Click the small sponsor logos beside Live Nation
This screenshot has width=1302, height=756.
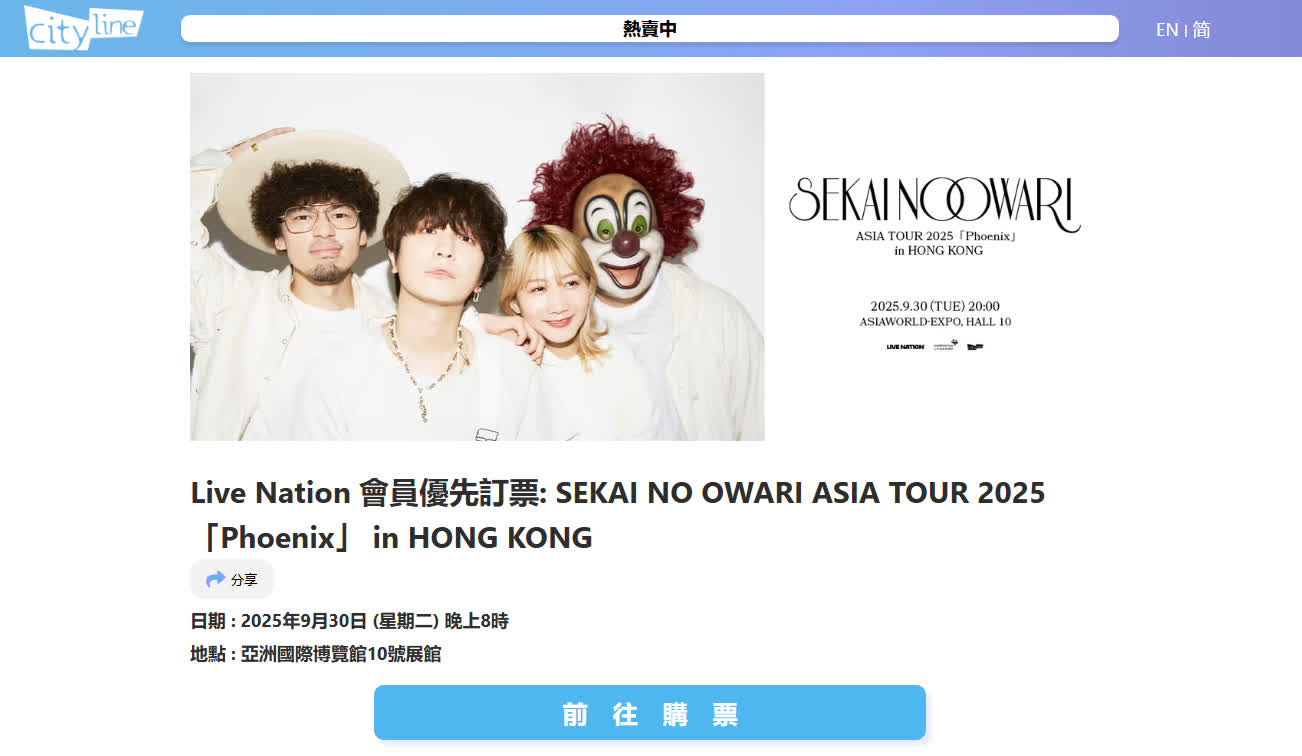click(959, 346)
